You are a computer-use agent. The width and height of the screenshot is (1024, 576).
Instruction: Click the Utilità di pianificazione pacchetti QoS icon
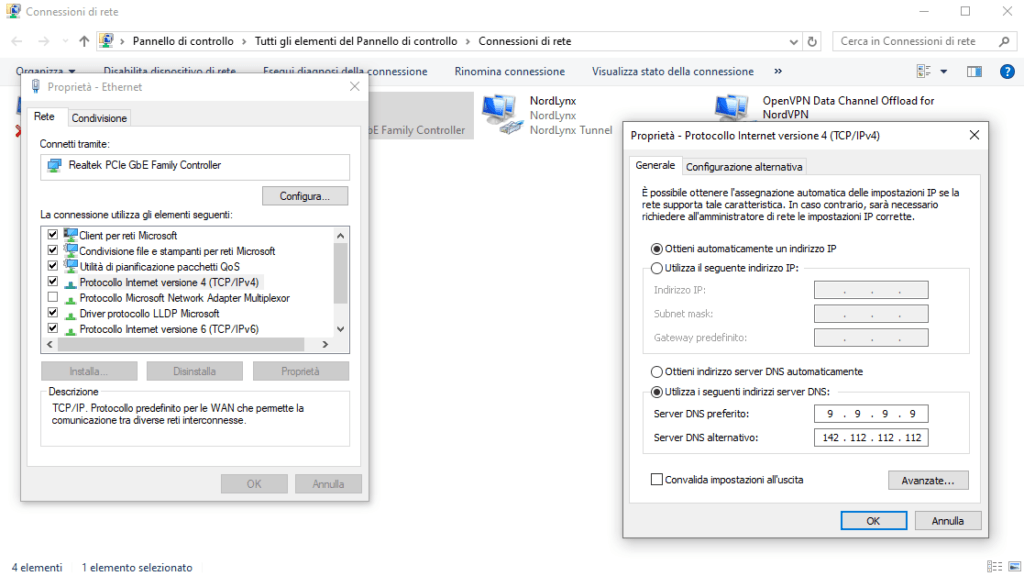pos(71,266)
